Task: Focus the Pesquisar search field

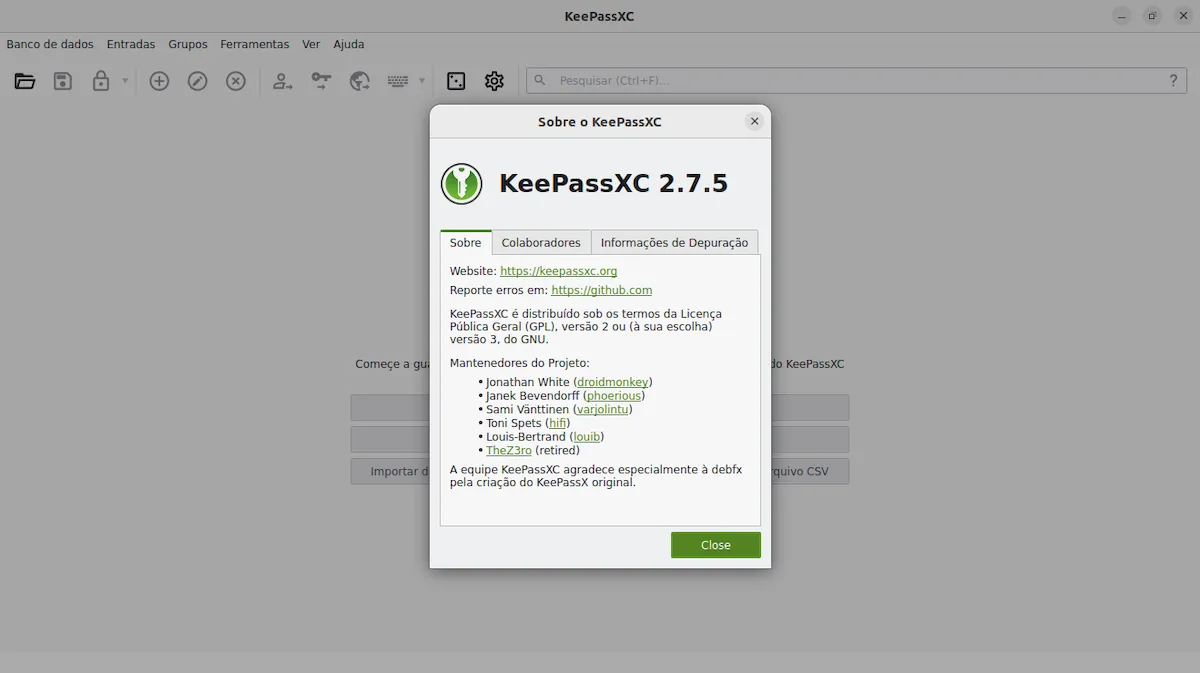Action: click(x=857, y=81)
